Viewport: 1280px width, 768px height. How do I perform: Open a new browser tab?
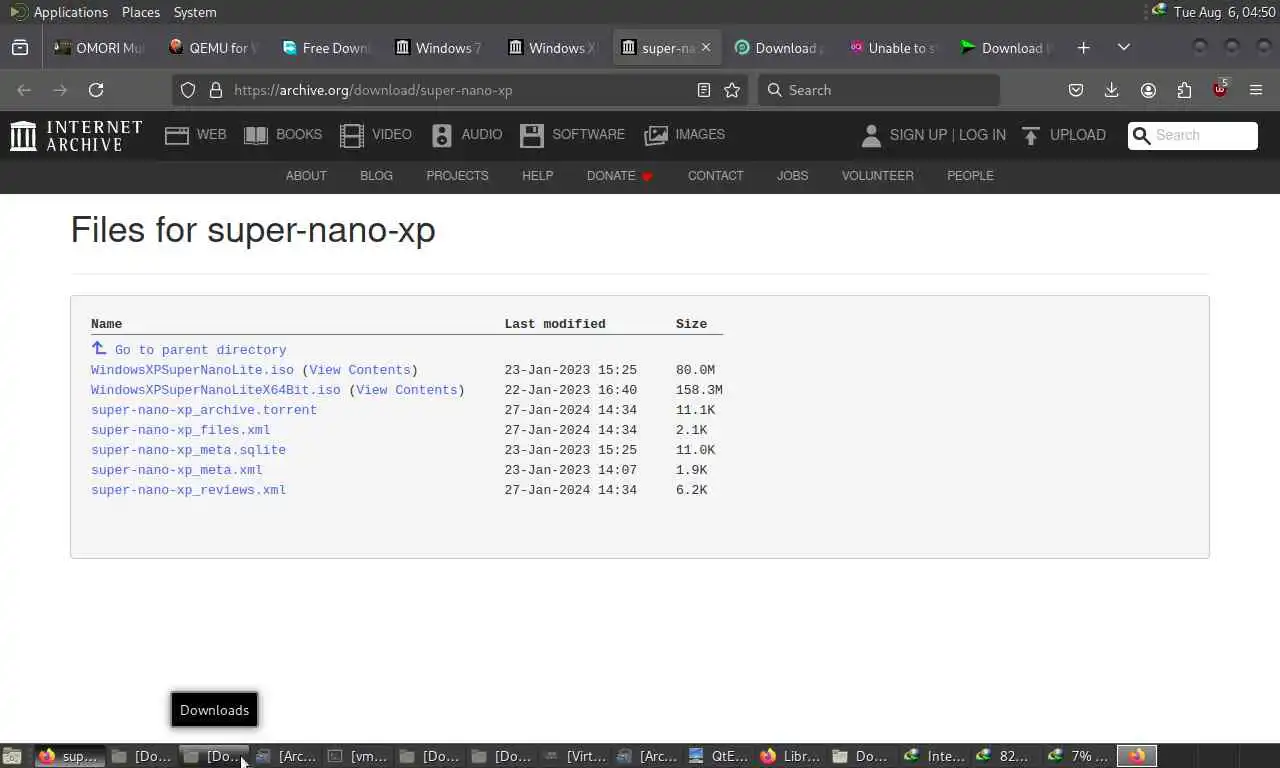(1083, 48)
